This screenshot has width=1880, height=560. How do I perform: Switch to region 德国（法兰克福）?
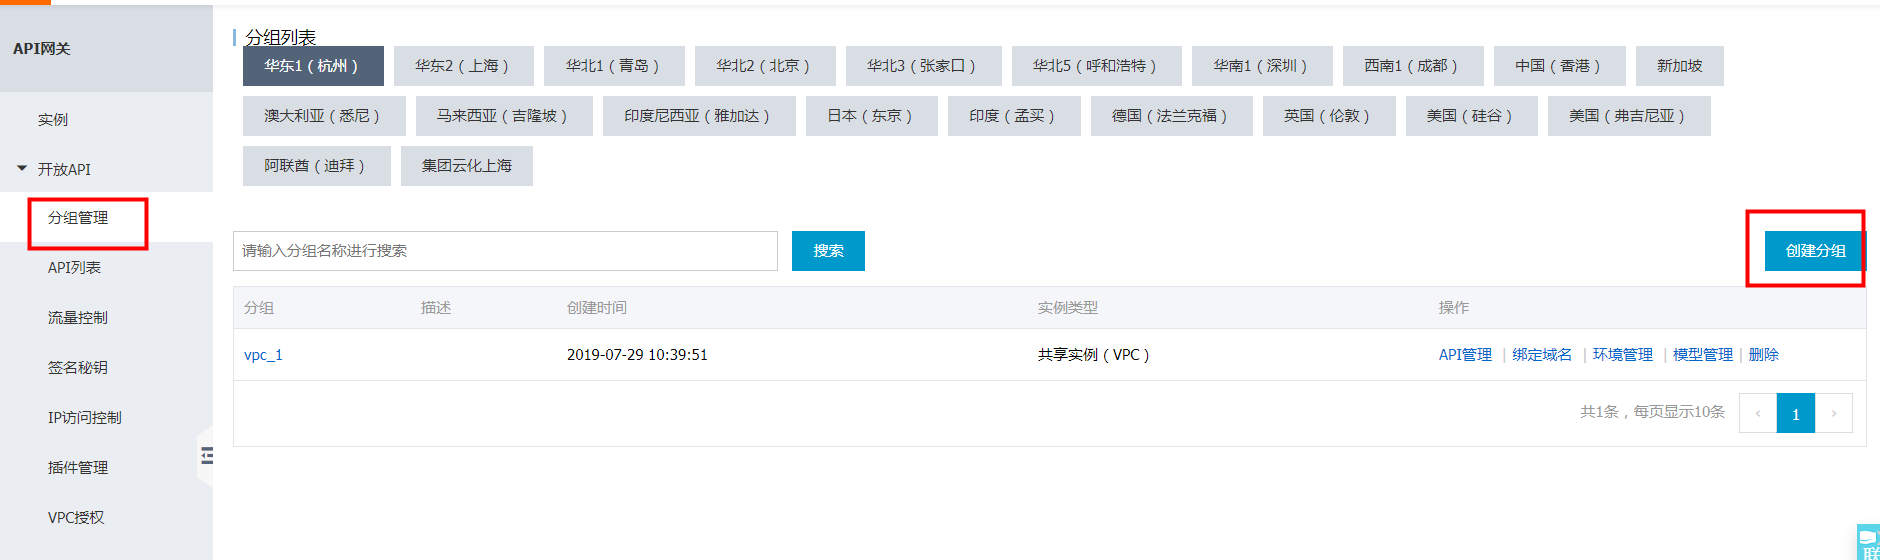(1172, 116)
